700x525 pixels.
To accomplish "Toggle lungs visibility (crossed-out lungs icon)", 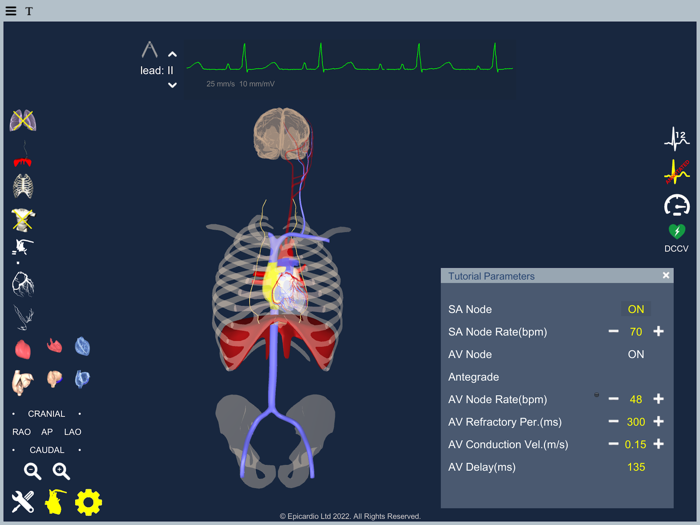I will pos(23,120).
